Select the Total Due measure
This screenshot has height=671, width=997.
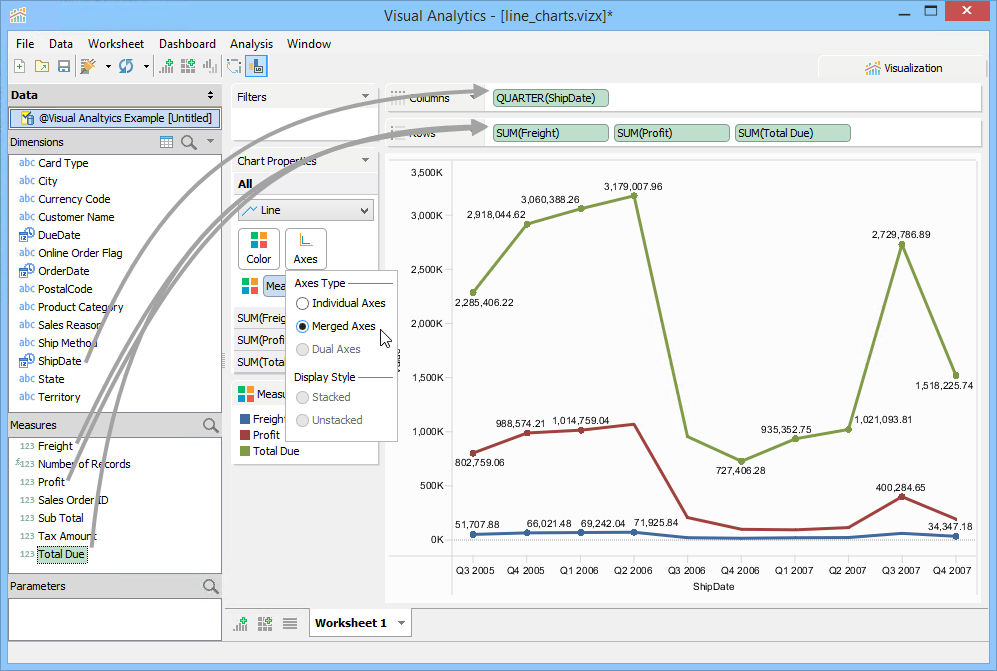click(x=61, y=554)
